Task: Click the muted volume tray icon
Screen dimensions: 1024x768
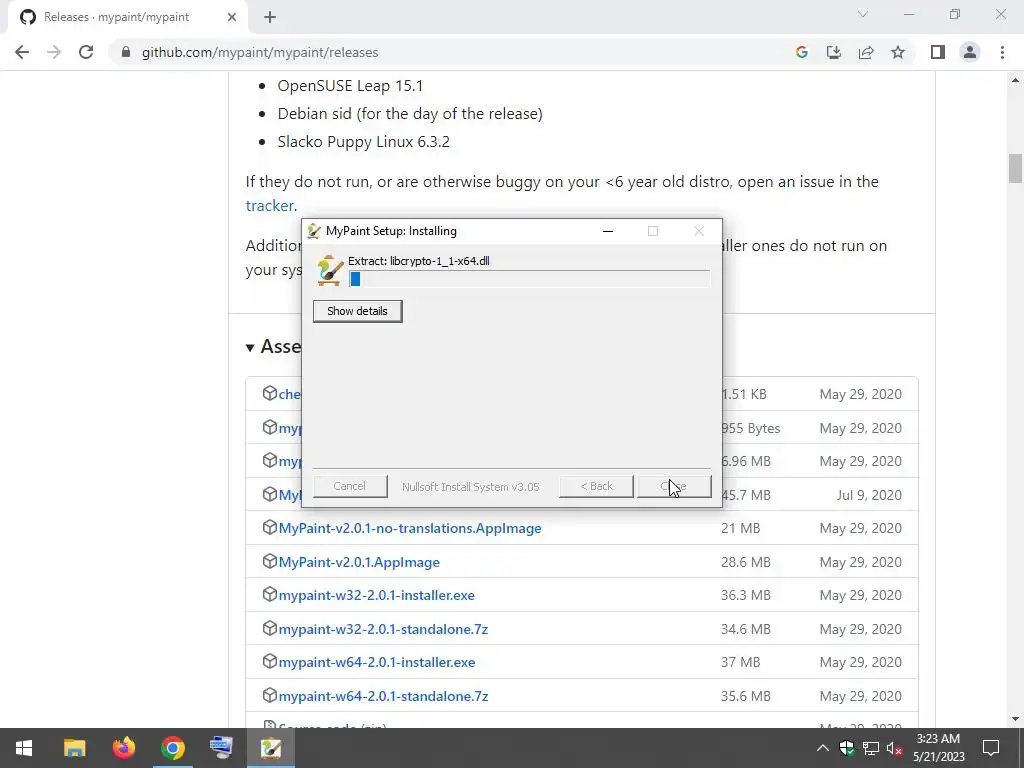Action: coord(895,748)
